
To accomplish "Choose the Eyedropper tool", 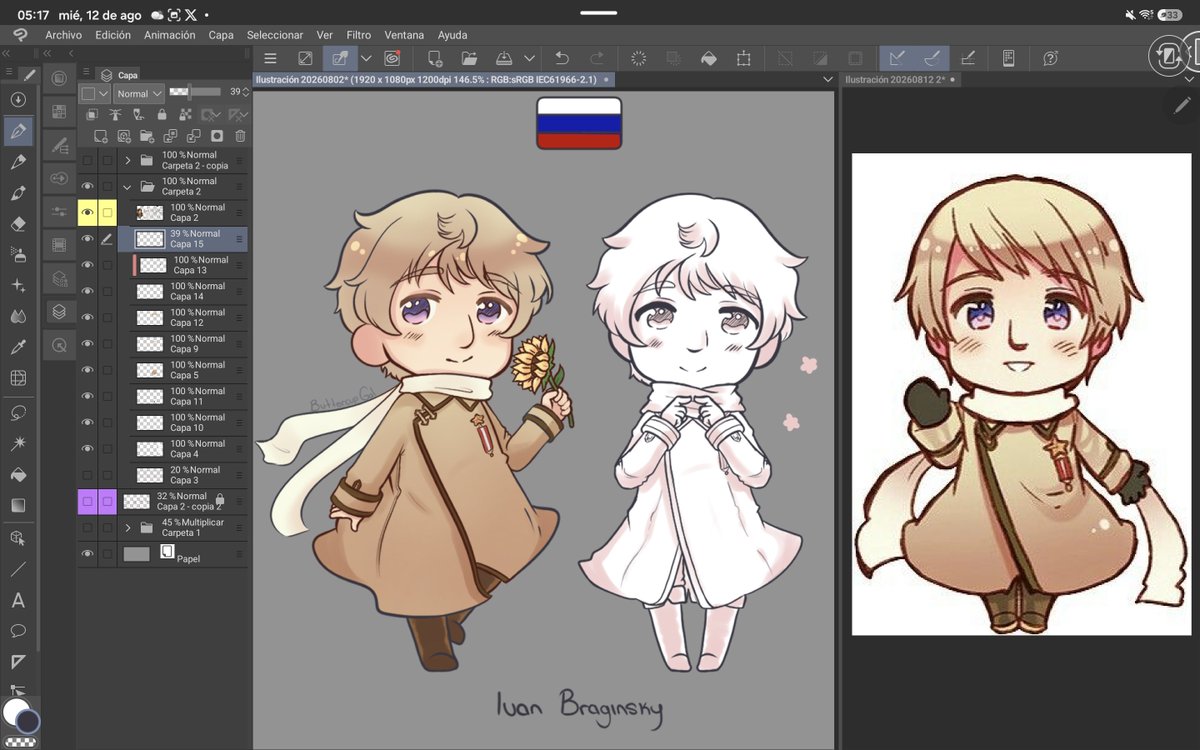I will tap(18, 347).
